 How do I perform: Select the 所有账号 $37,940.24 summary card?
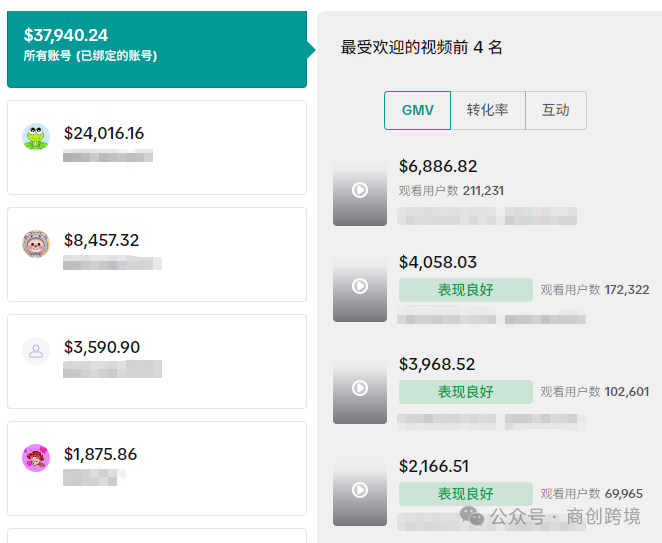tap(156, 45)
